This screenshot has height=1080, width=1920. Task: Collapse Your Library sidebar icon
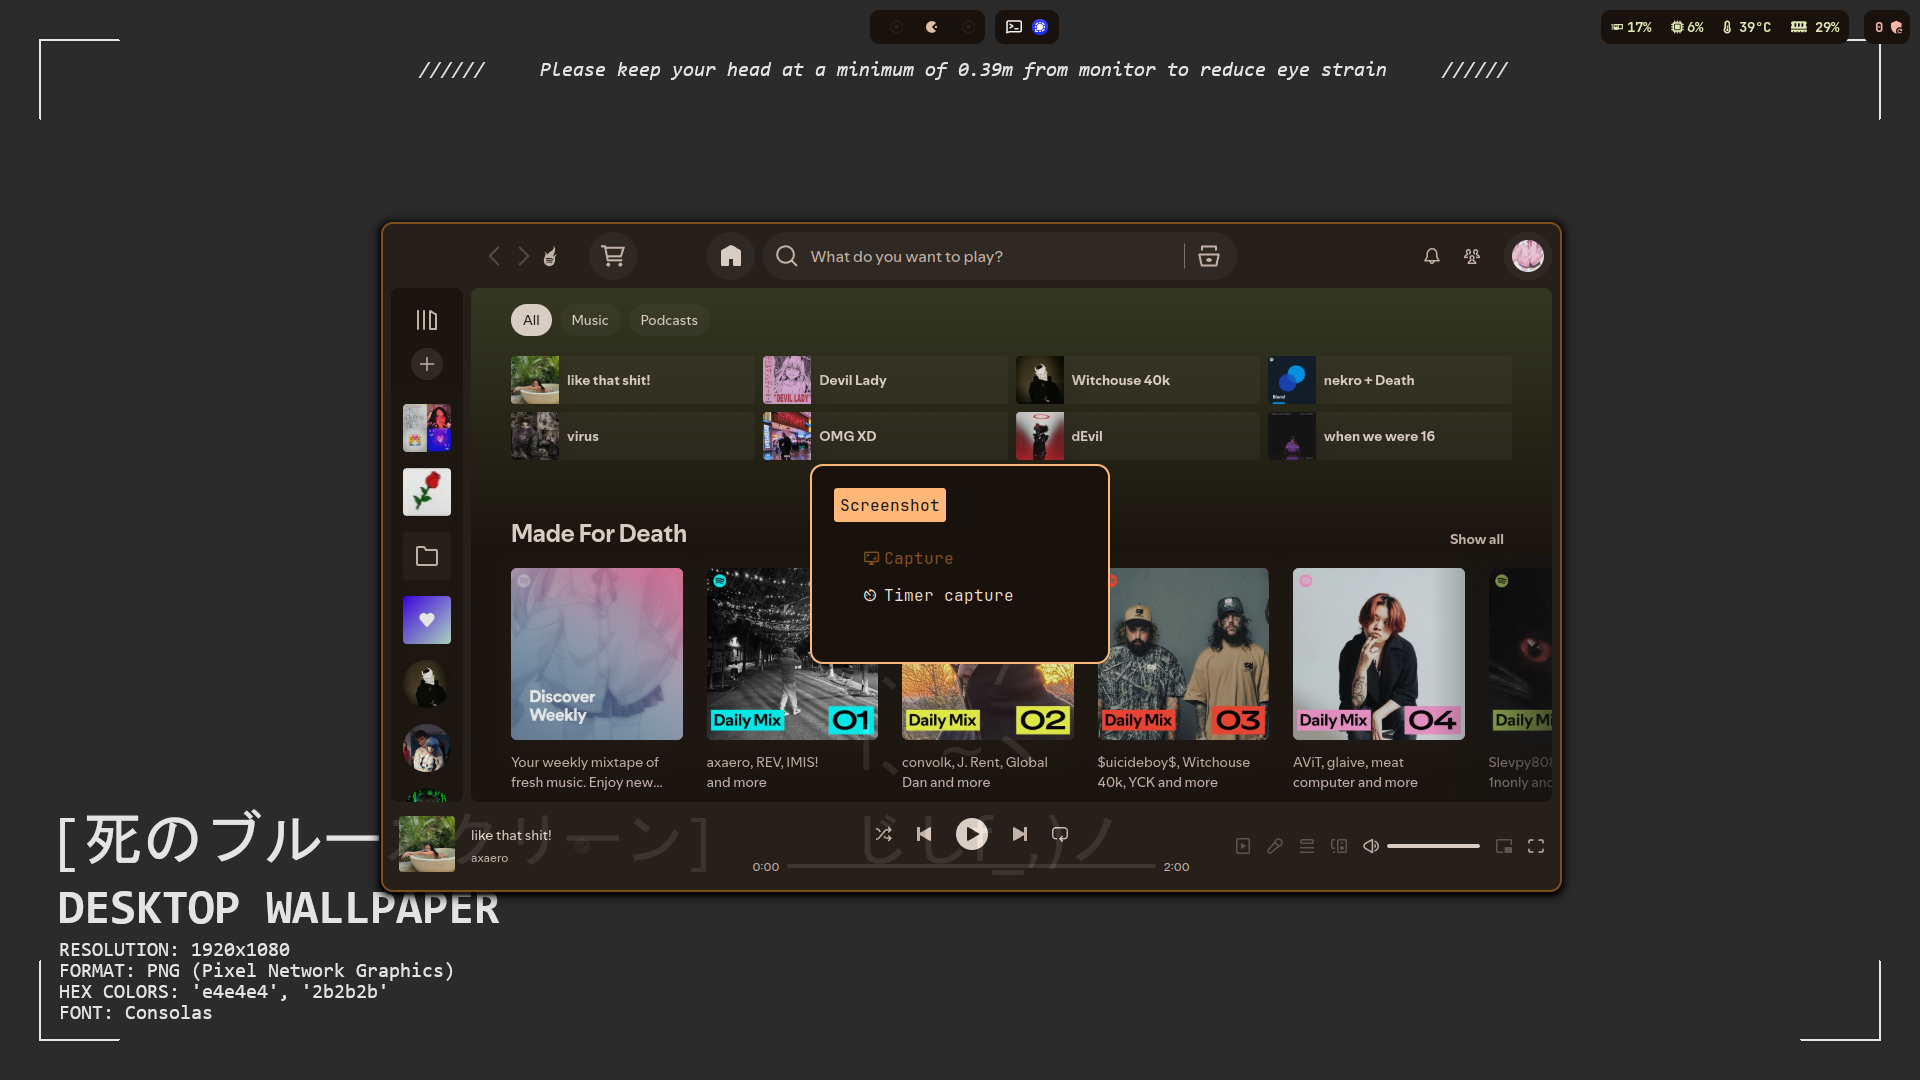coord(427,320)
